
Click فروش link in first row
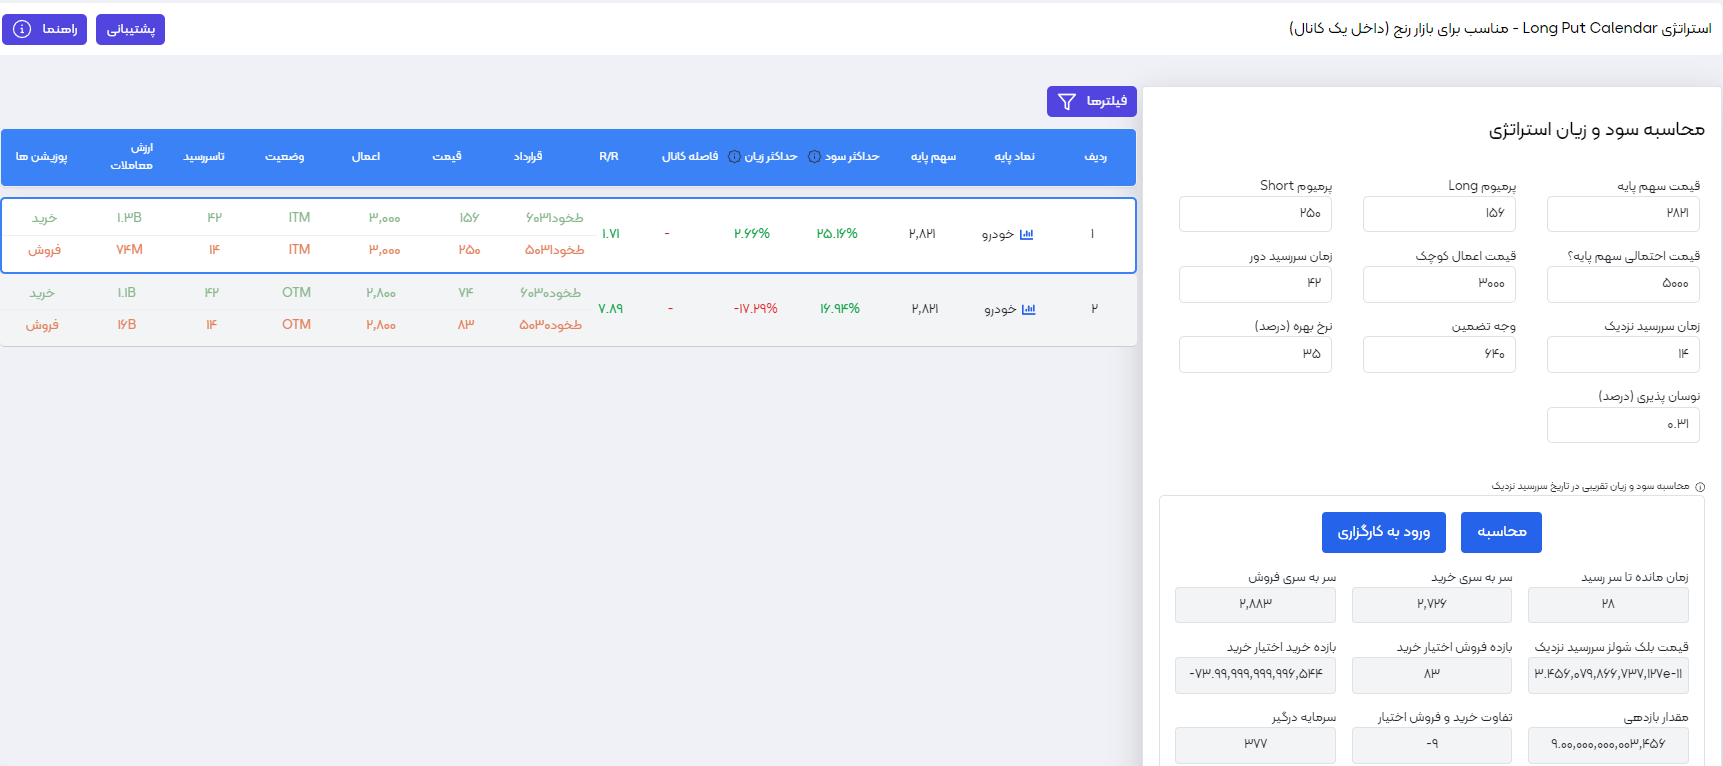(x=44, y=250)
